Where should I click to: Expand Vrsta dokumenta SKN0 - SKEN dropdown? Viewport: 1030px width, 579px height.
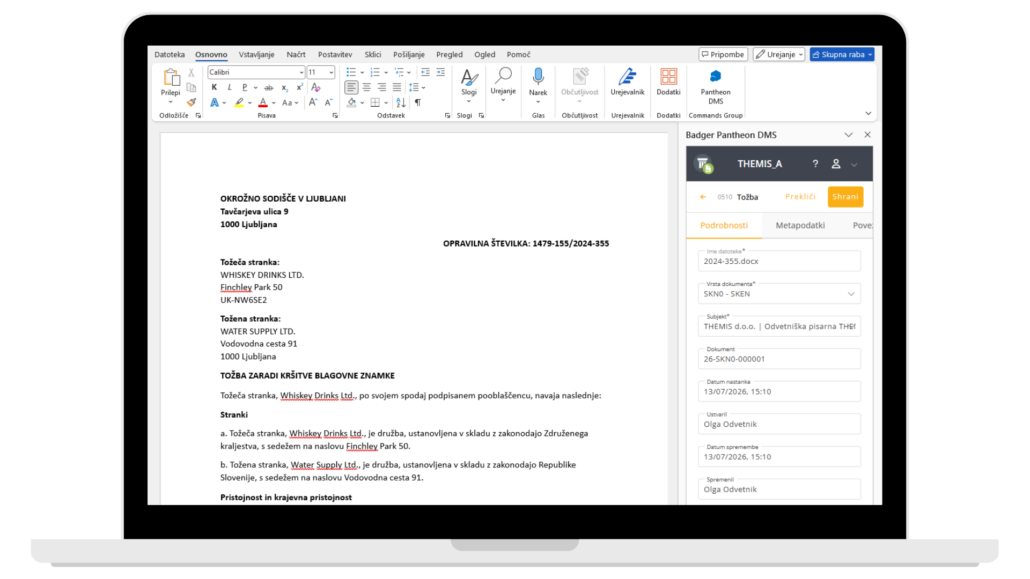click(851, 294)
